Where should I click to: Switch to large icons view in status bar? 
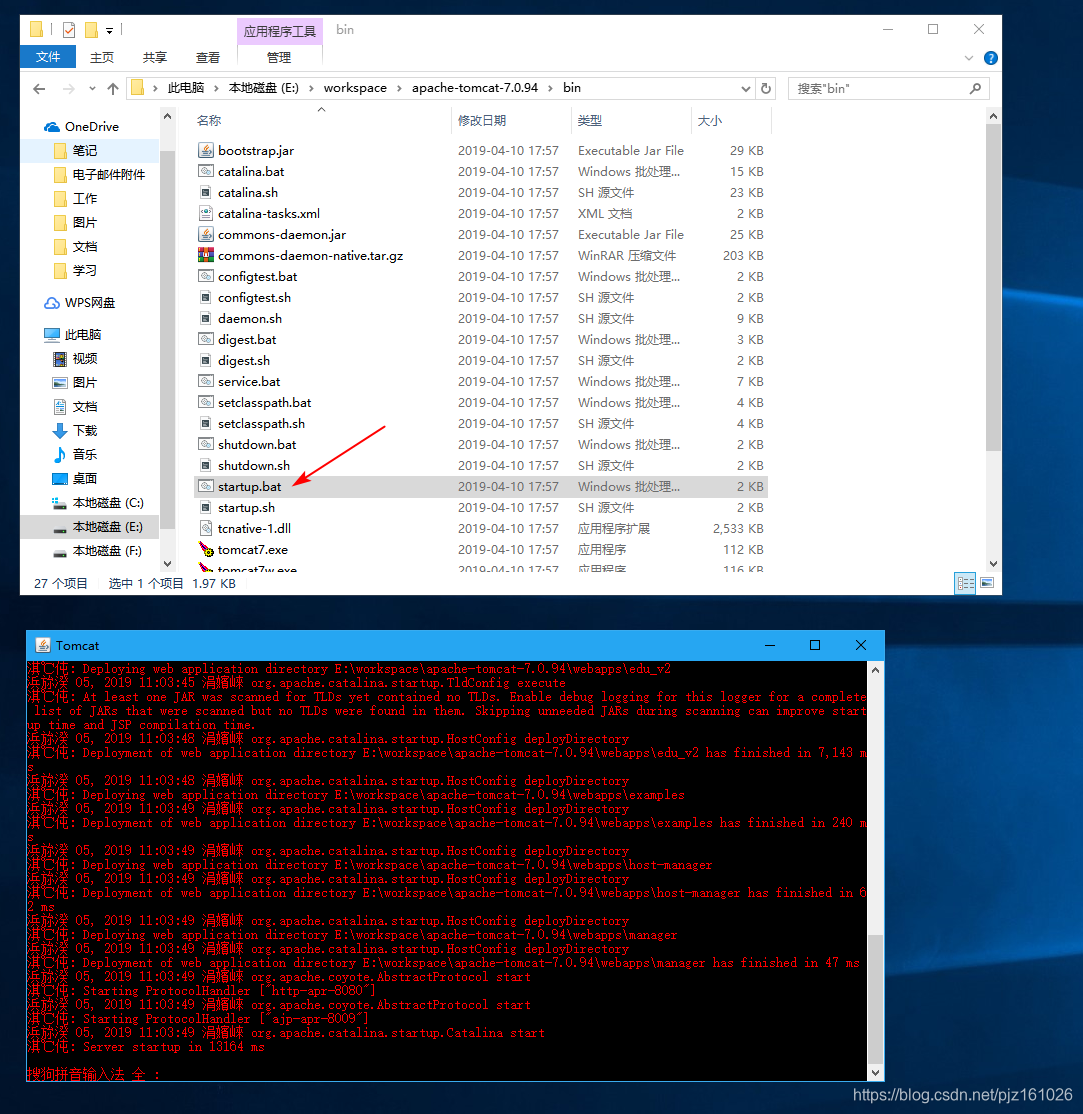point(987,583)
